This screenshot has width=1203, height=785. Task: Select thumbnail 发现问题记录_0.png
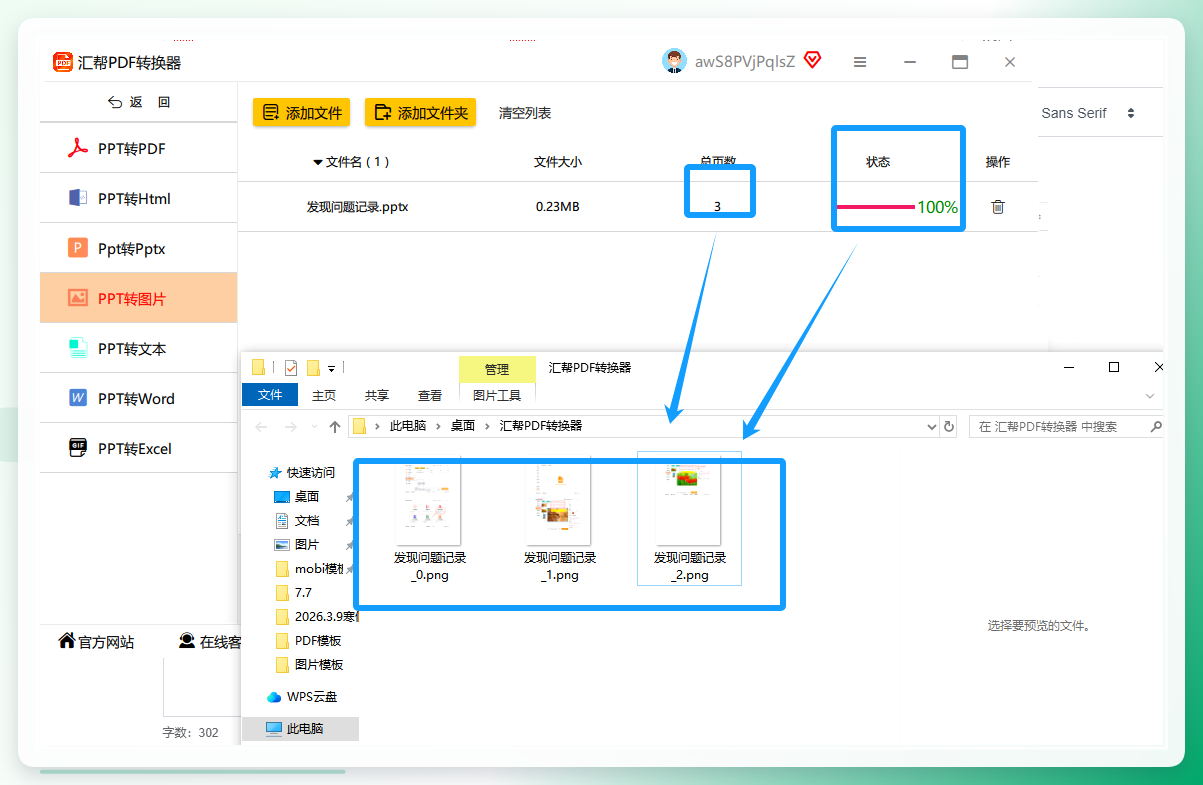pos(430,520)
